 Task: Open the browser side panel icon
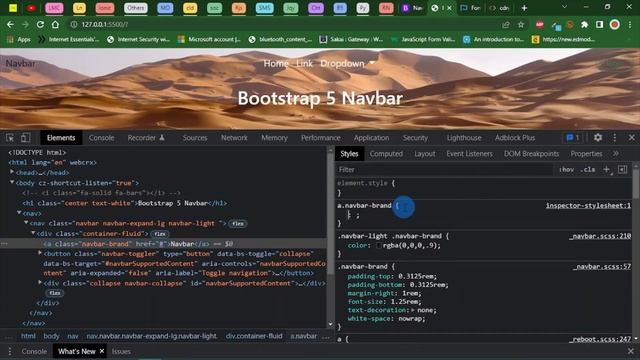point(599,24)
